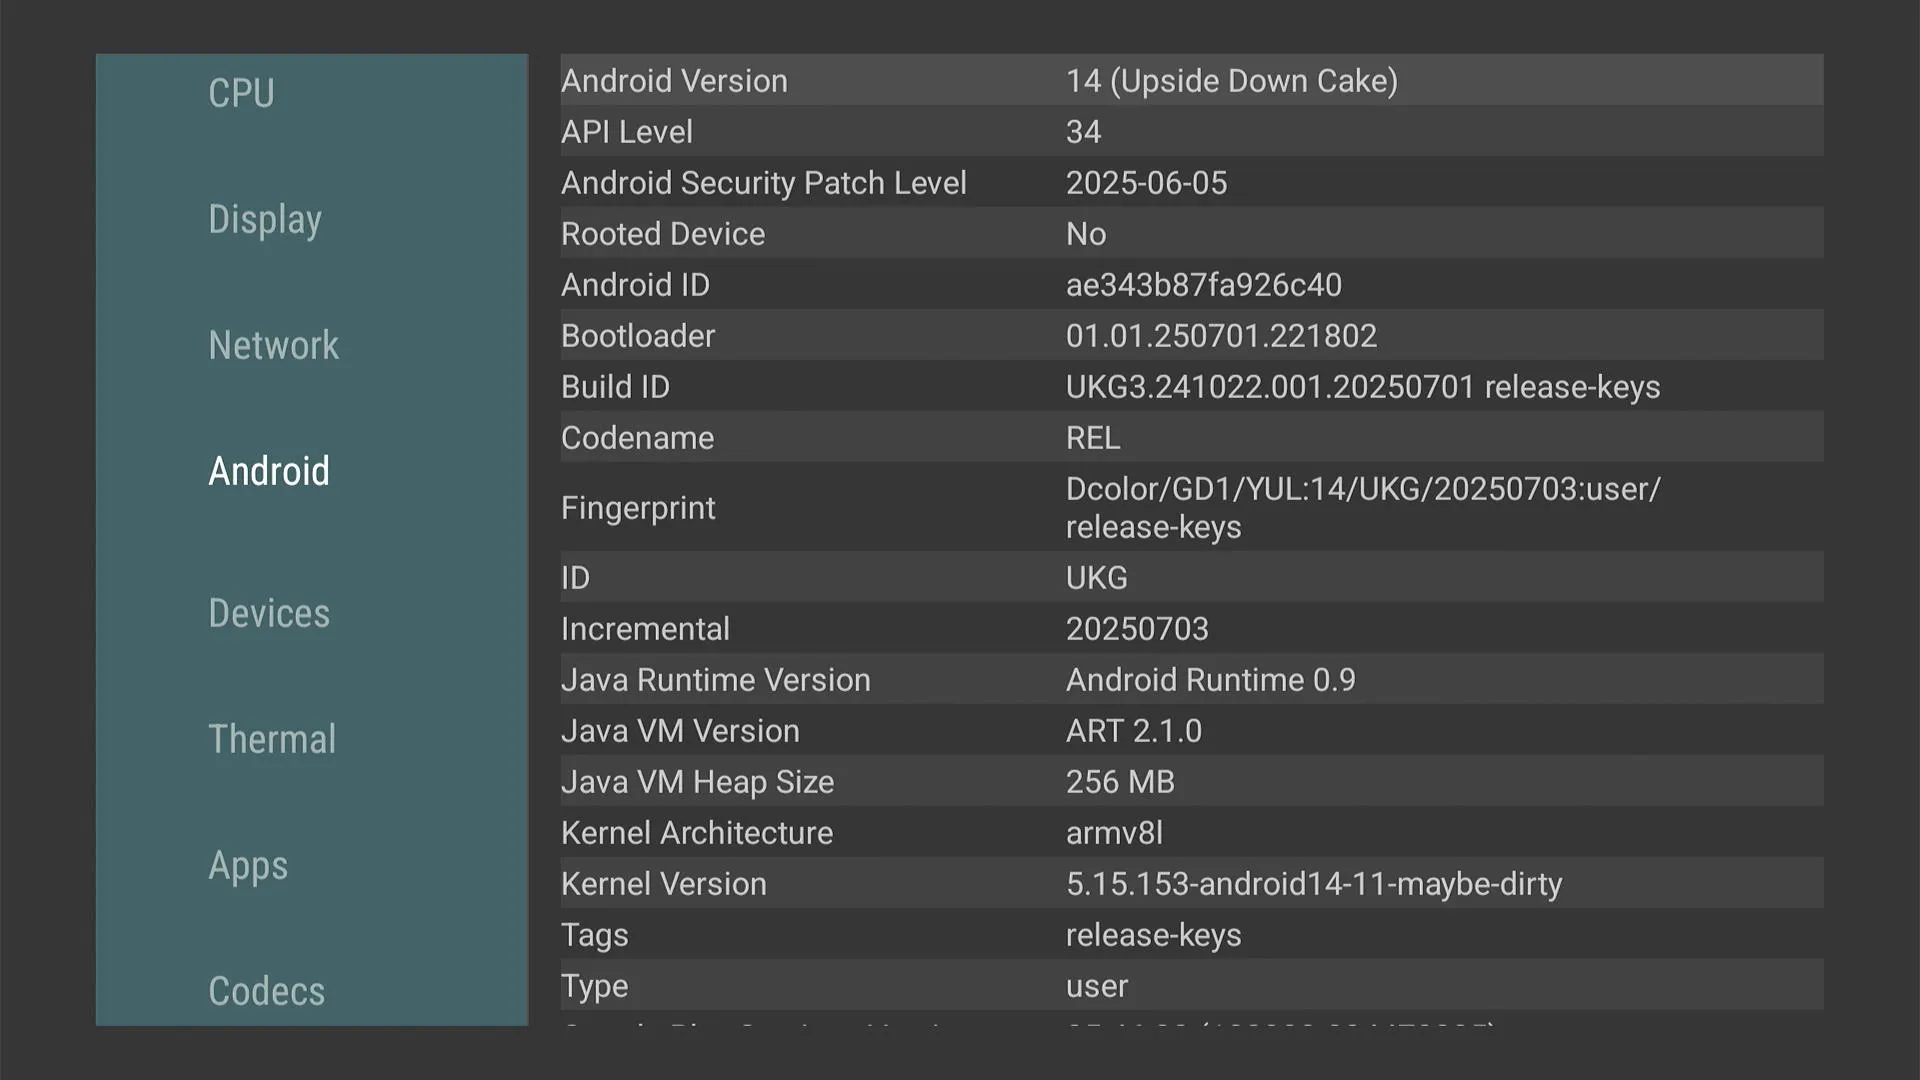The width and height of the screenshot is (1920, 1080).
Task: Select the highlighted Android sidebar item
Action: (x=269, y=472)
